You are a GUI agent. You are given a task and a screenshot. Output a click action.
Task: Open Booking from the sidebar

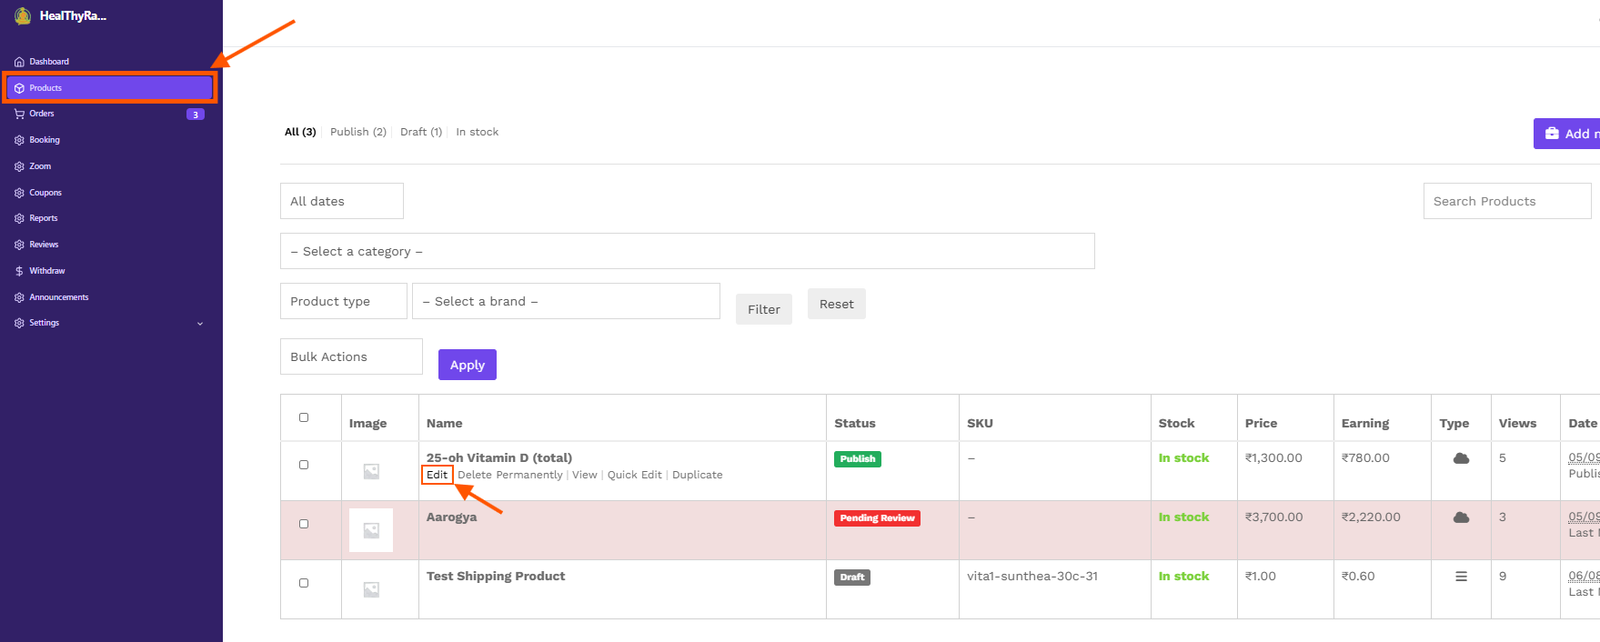click(45, 140)
